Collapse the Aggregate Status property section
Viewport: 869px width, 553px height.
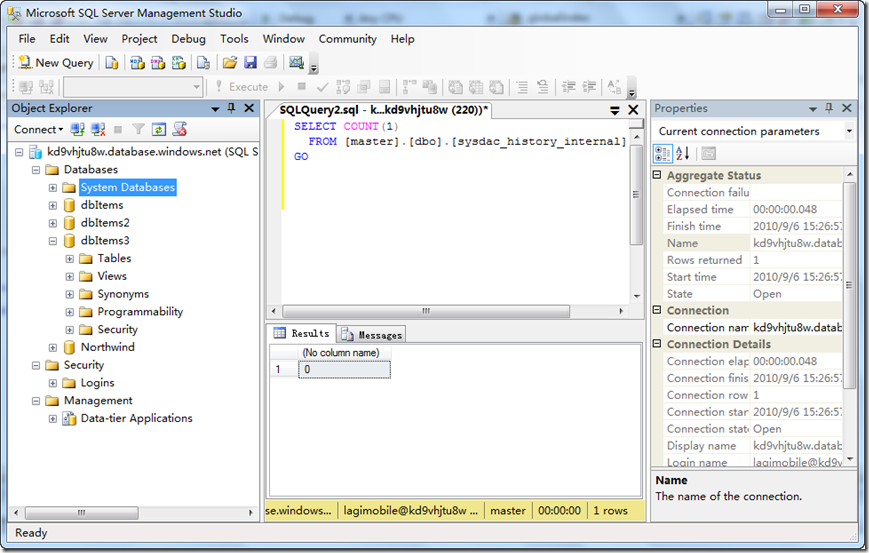[658, 176]
